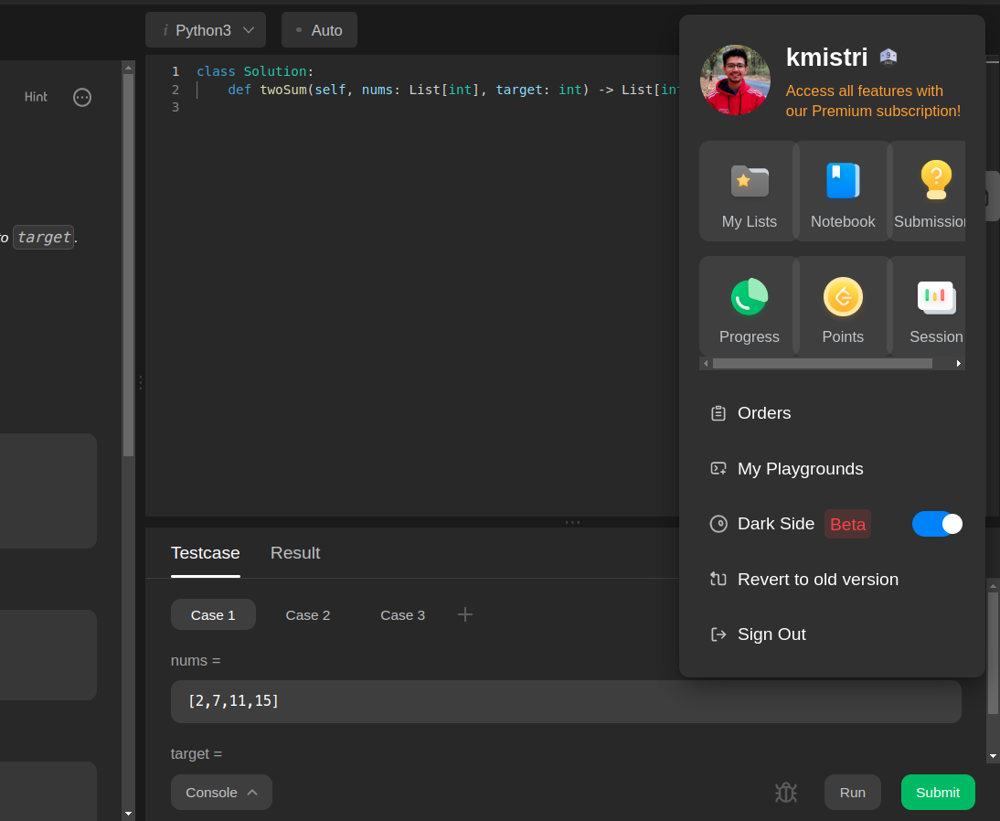
Task: Expand the Console panel
Action: pyautogui.click(x=221, y=792)
